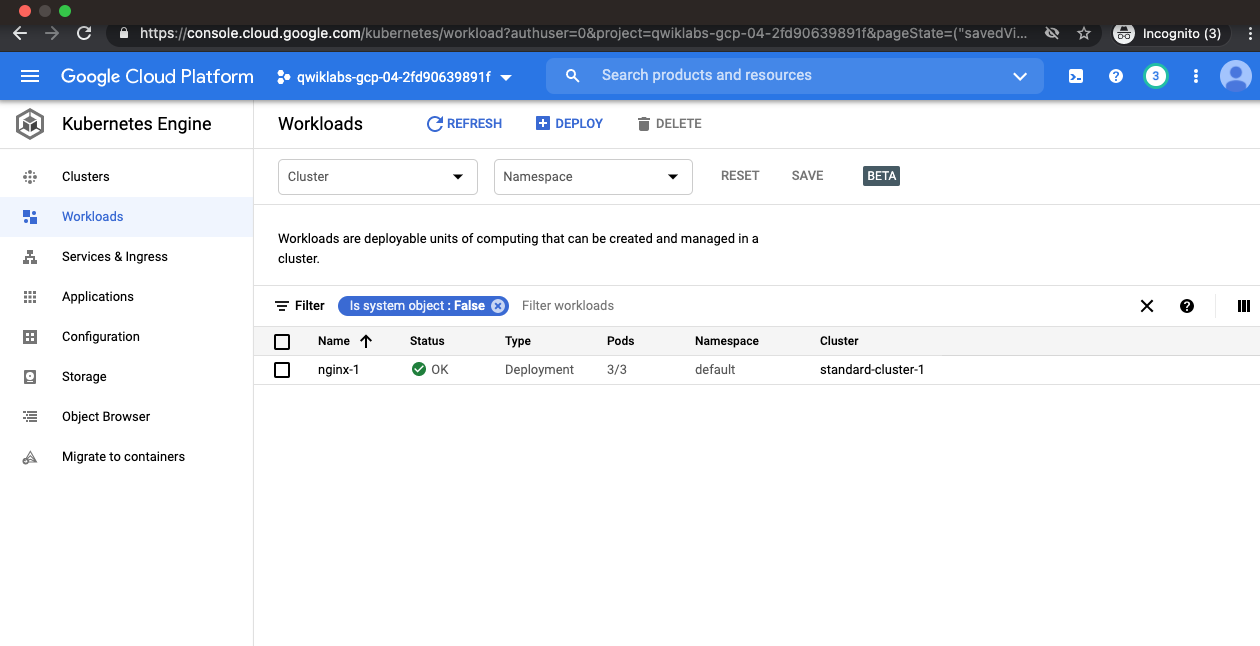Click the Migrate to containers icon

point(30,457)
